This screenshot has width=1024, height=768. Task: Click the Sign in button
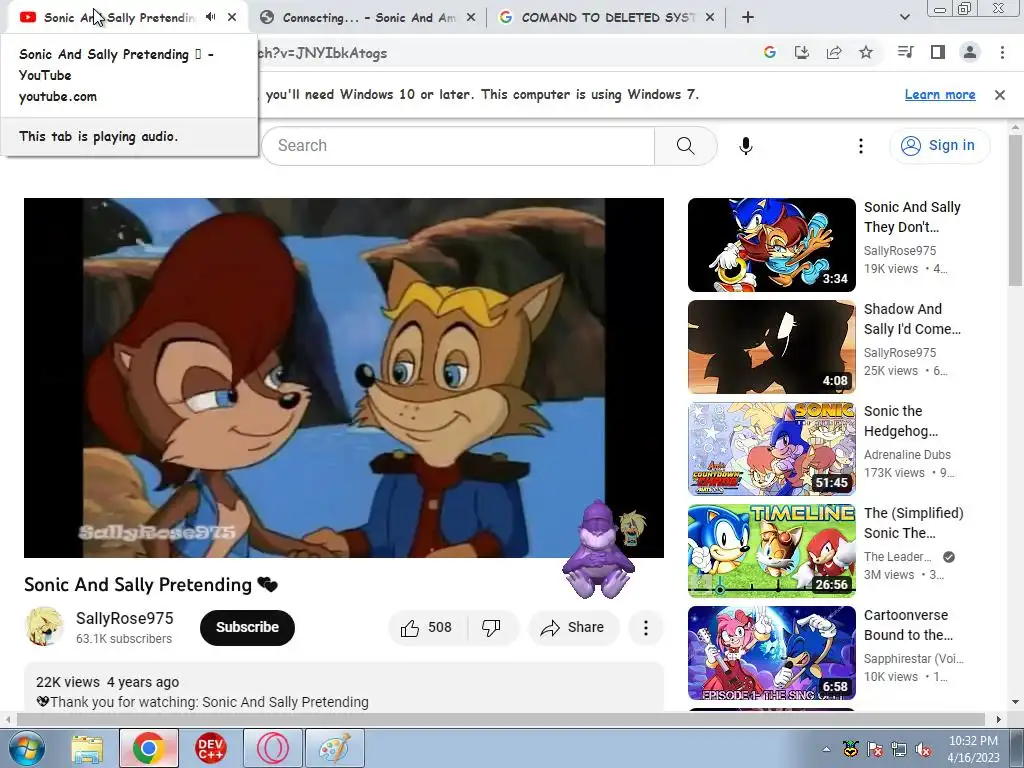[940, 146]
